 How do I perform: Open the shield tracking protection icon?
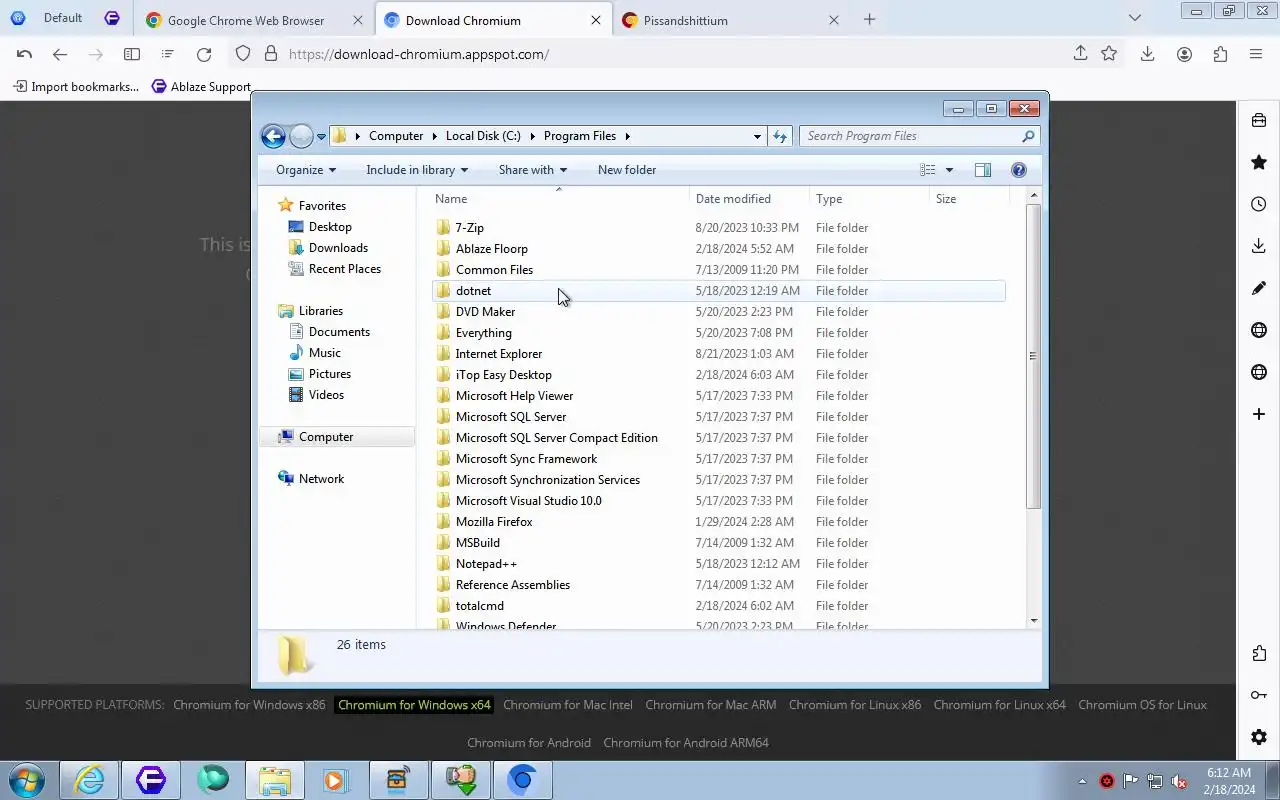(243, 54)
